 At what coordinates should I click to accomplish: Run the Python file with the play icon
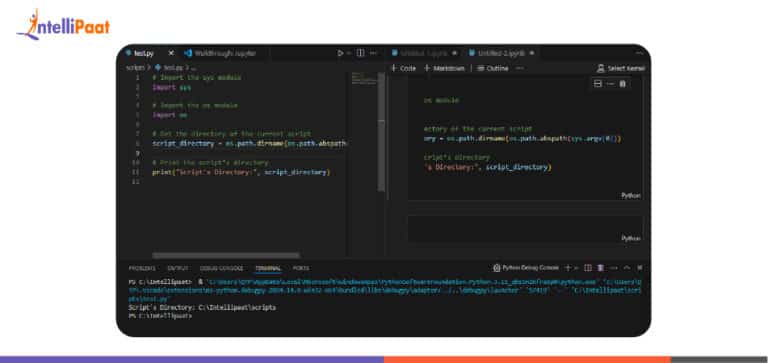(x=340, y=53)
